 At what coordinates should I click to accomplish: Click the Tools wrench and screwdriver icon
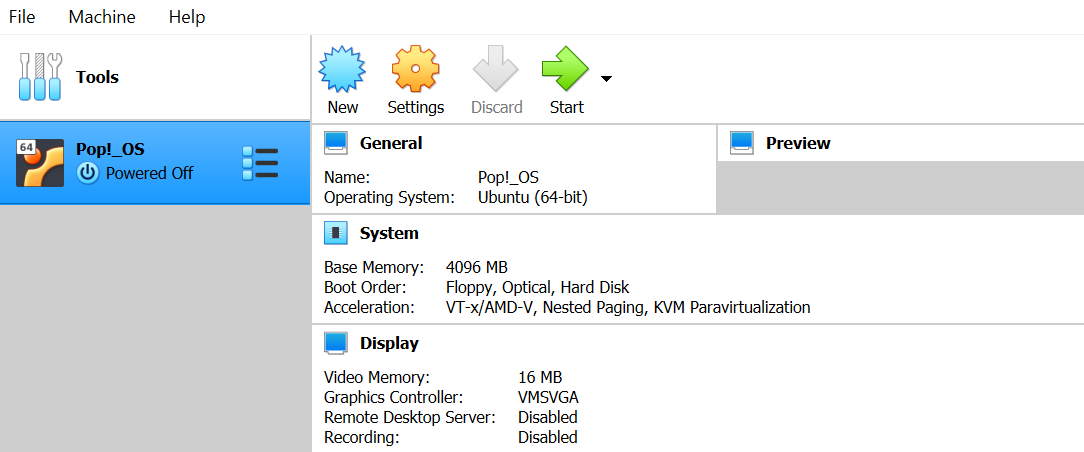39,77
